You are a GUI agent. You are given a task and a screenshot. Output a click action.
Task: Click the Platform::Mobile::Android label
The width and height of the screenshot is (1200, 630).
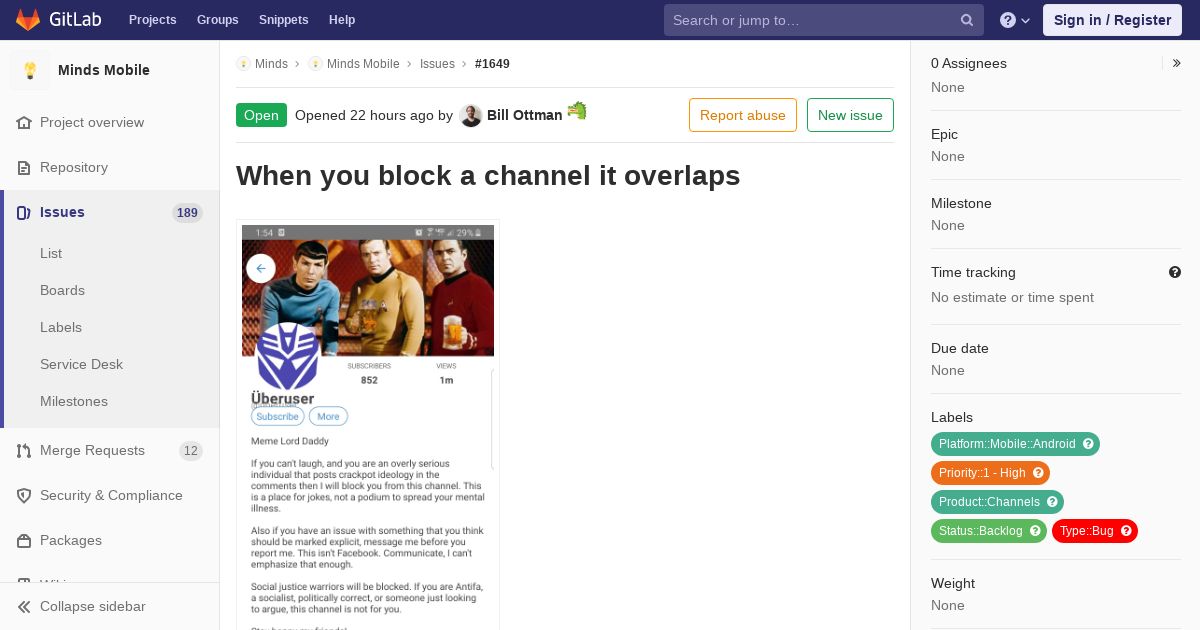pos(1007,444)
